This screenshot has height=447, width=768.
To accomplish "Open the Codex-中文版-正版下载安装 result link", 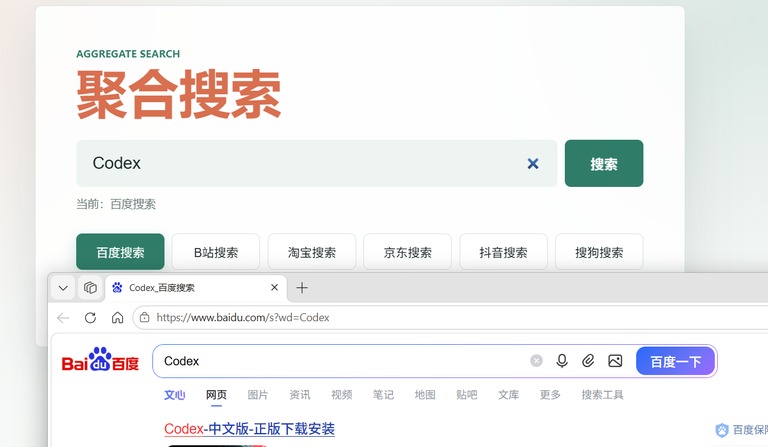I will click(x=249, y=429).
